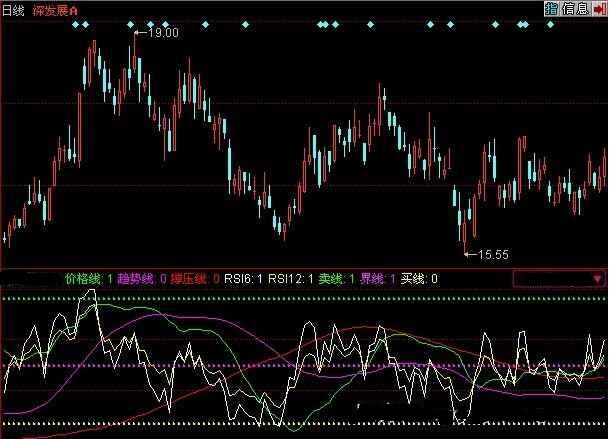Click the 深发展A stock name
Image resolution: width=609 pixels, height=439 pixels.
[58, 9]
